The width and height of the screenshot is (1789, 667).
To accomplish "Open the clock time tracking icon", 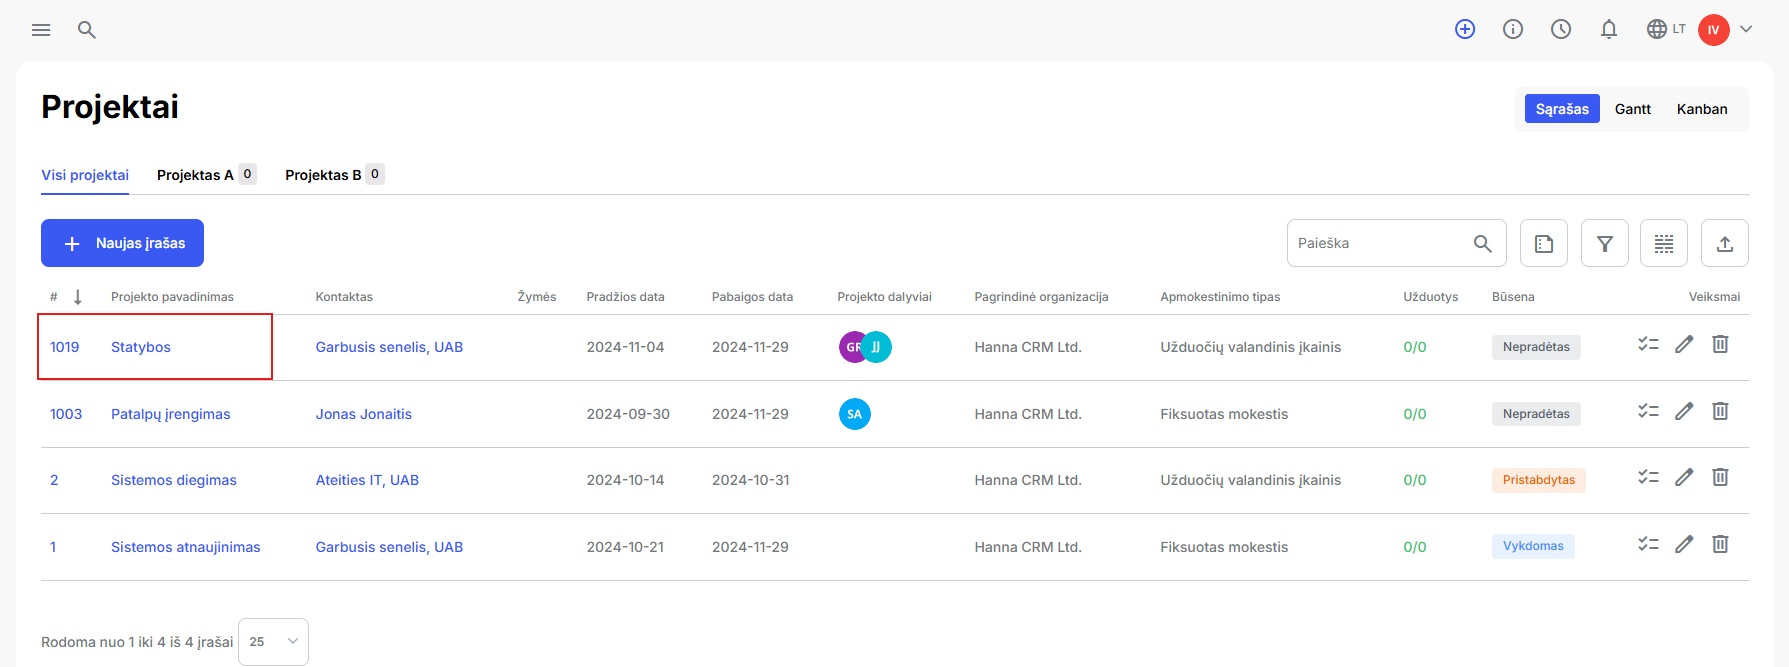I will 1561,29.
